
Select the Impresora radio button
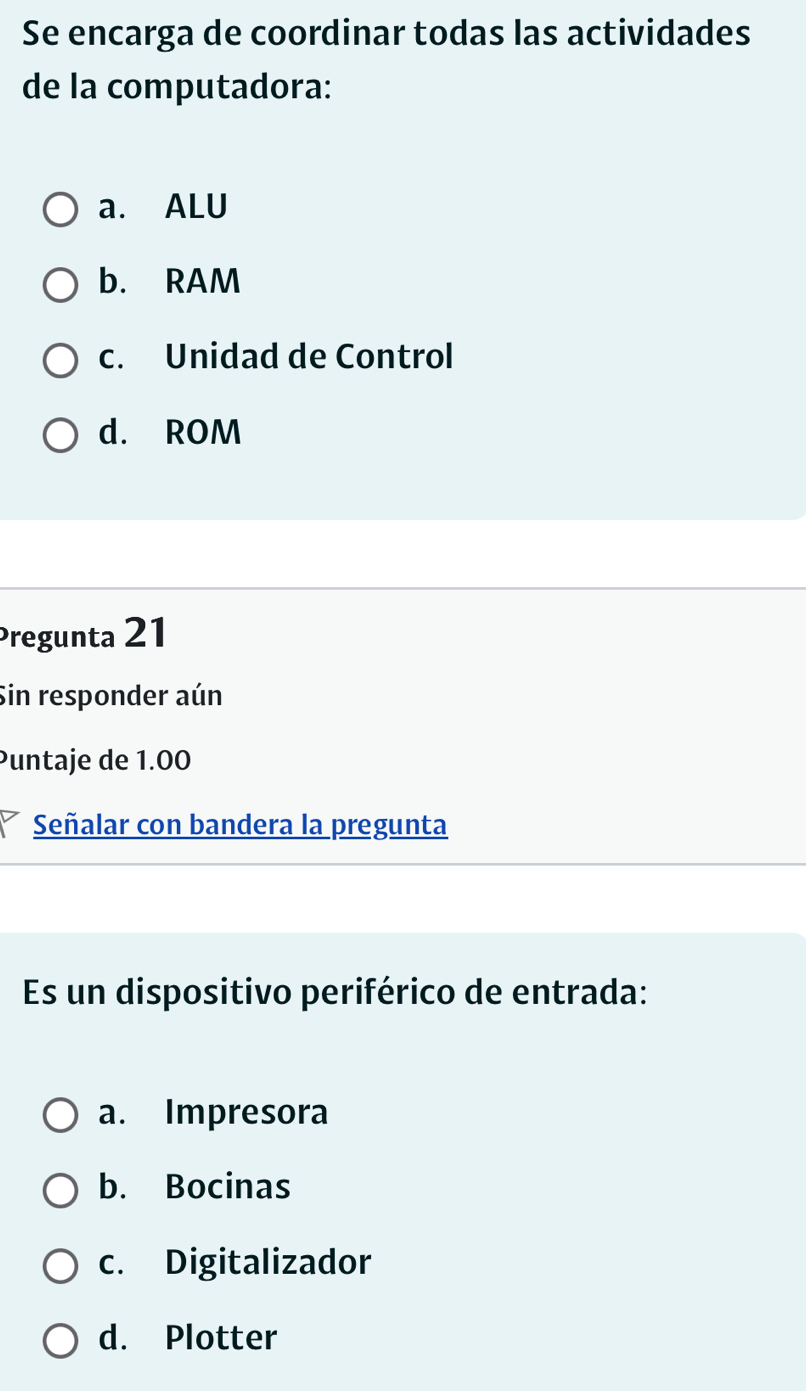(60, 1115)
